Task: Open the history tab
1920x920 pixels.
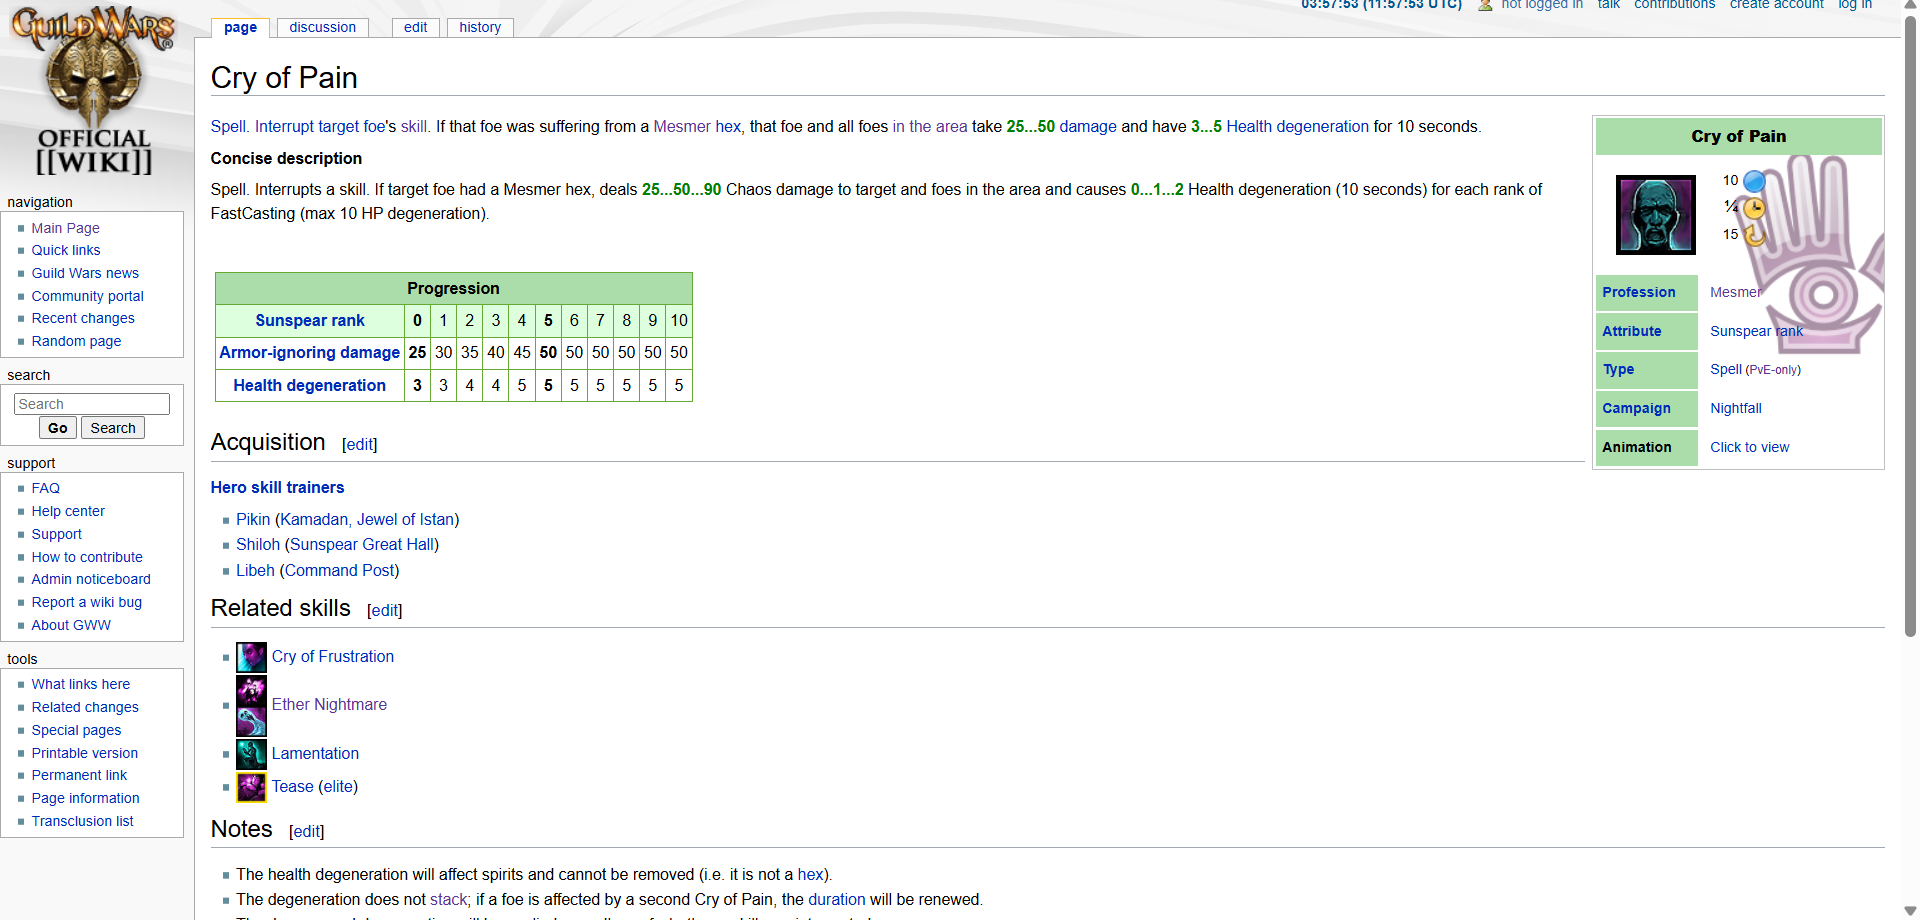Action: tap(480, 27)
